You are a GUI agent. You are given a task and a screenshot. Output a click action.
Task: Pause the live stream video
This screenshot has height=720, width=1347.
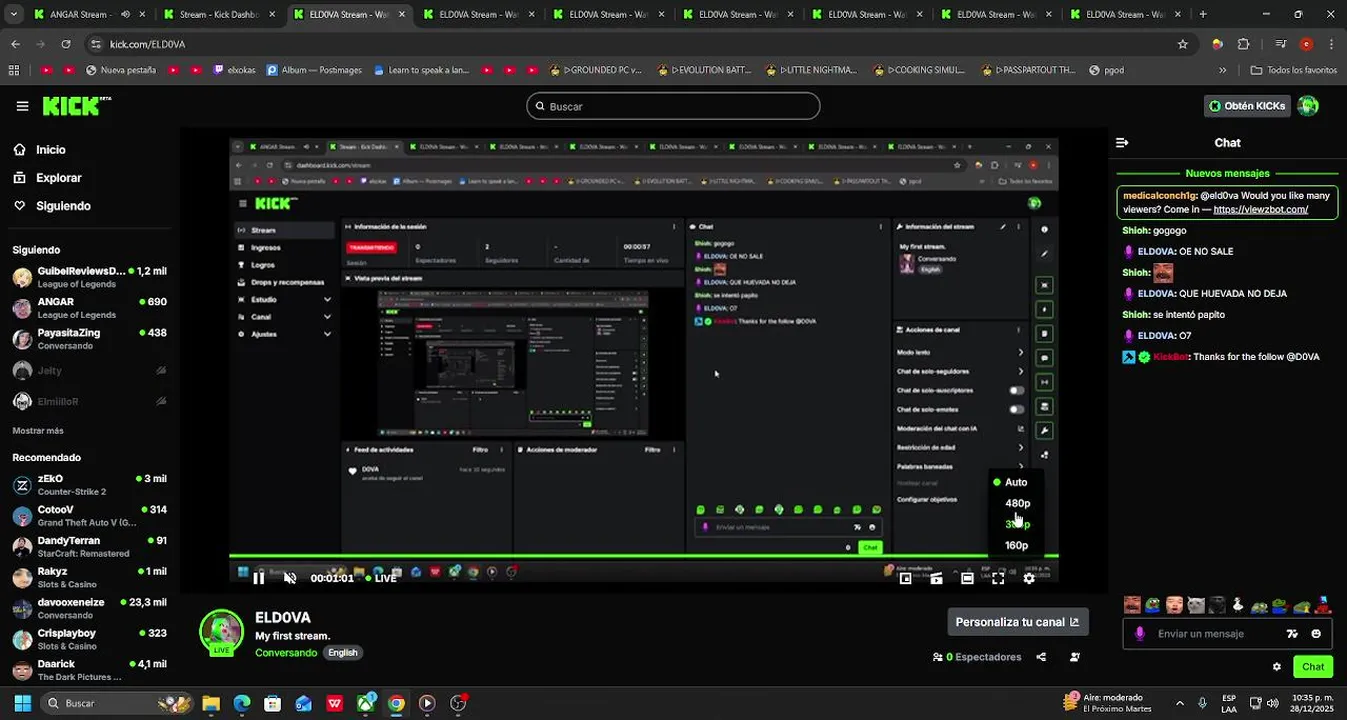coord(259,578)
